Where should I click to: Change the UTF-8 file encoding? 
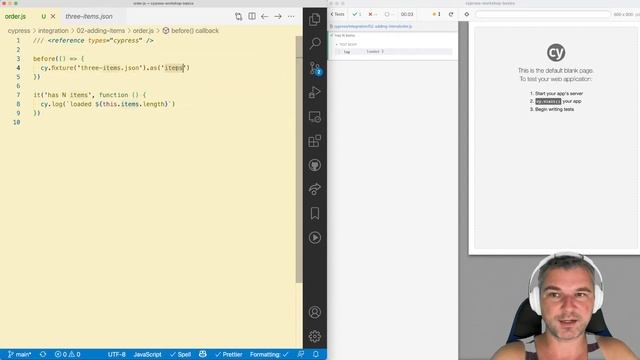[x=116, y=354]
